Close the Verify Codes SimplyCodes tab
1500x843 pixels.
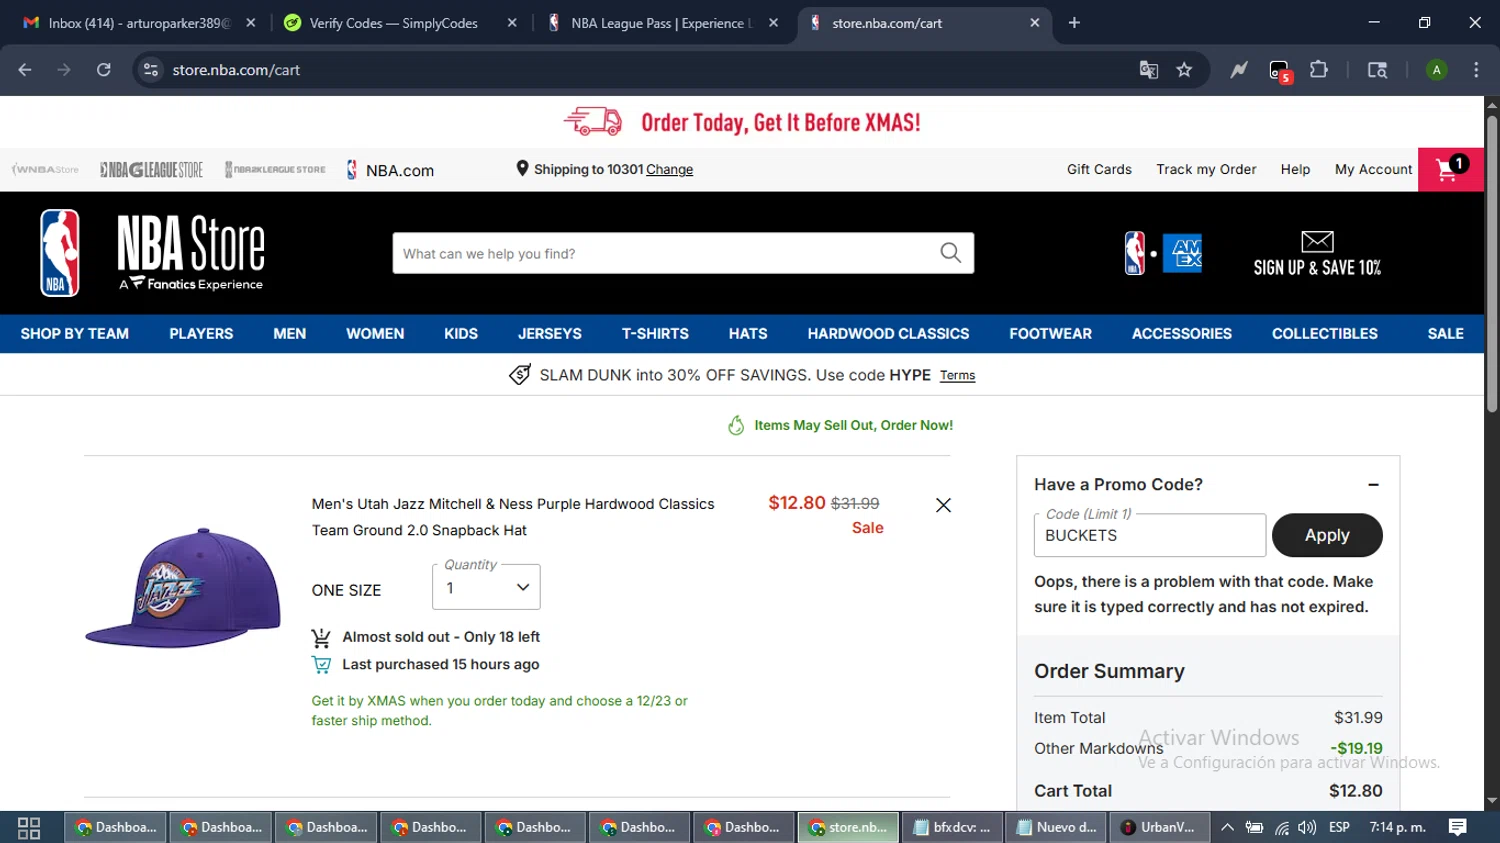pos(512,23)
